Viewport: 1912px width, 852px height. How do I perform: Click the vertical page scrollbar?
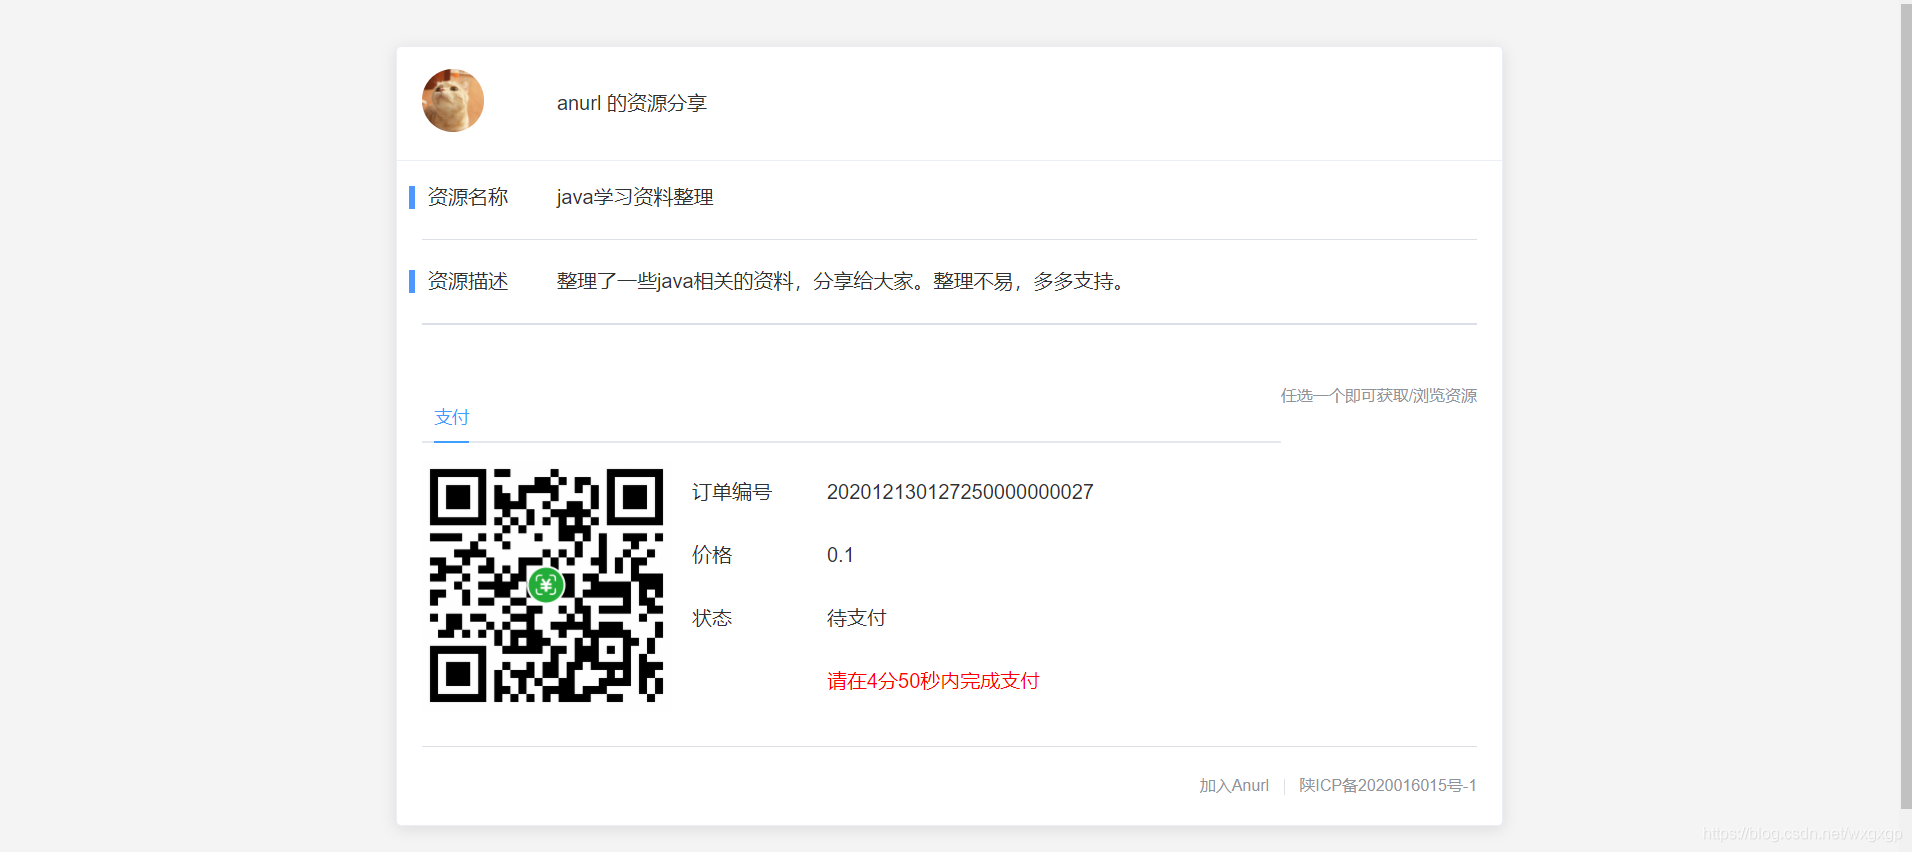point(1906,406)
